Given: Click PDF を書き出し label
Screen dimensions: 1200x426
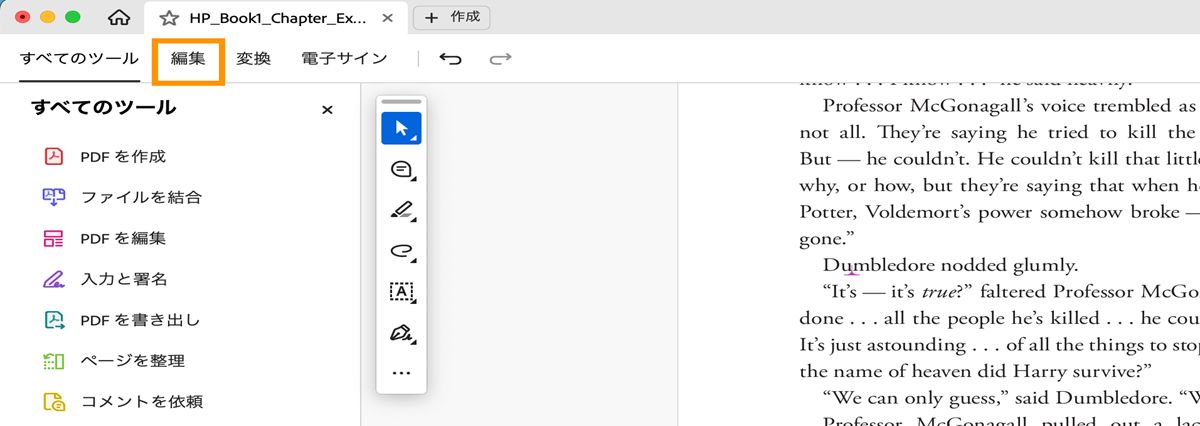Looking at the screenshot, I should click(141, 320).
